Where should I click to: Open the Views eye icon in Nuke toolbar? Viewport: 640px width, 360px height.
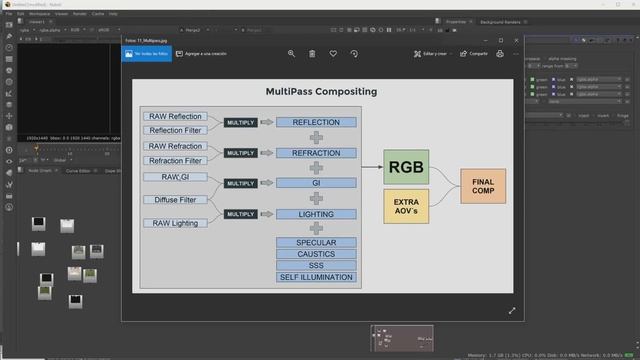[x=9, y=162]
